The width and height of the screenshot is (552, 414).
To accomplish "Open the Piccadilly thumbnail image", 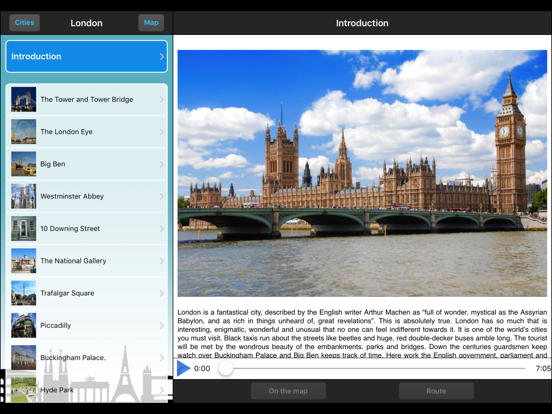I will point(24,325).
